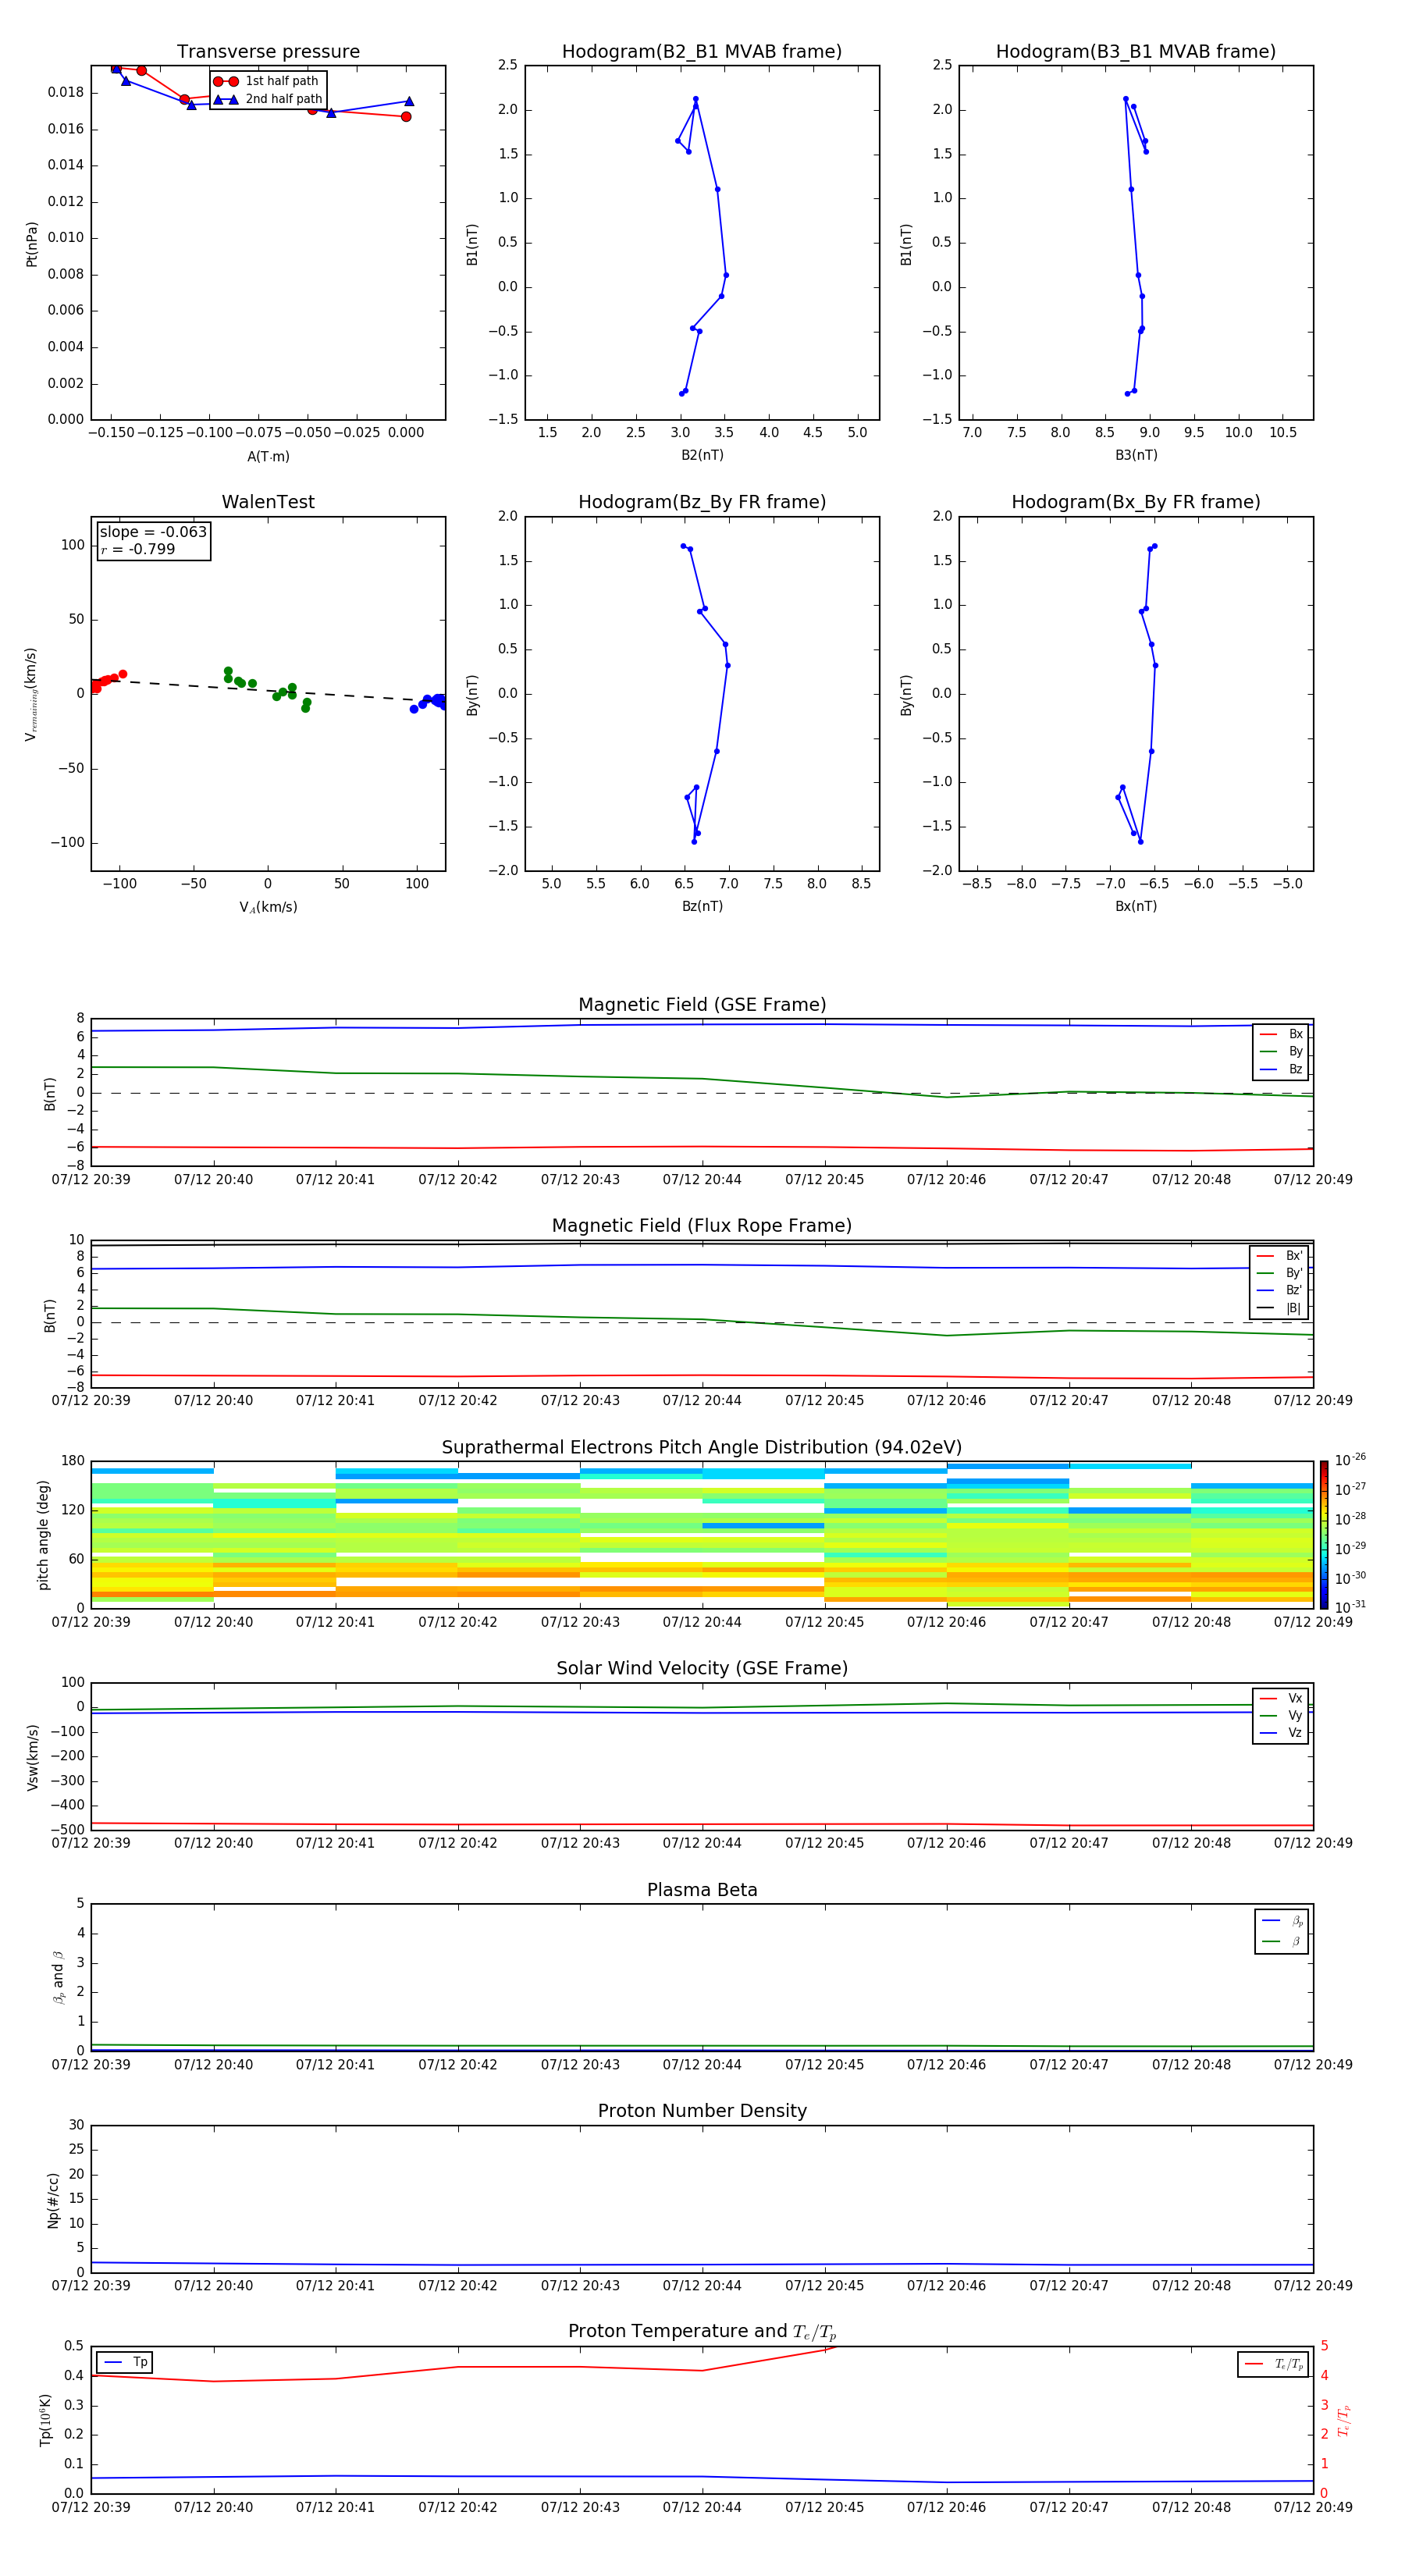The height and width of the screenshot is (2576, 1405).
Task: Click the pitch angle distribution colorbar
Action: (x=1323, y=1534)
